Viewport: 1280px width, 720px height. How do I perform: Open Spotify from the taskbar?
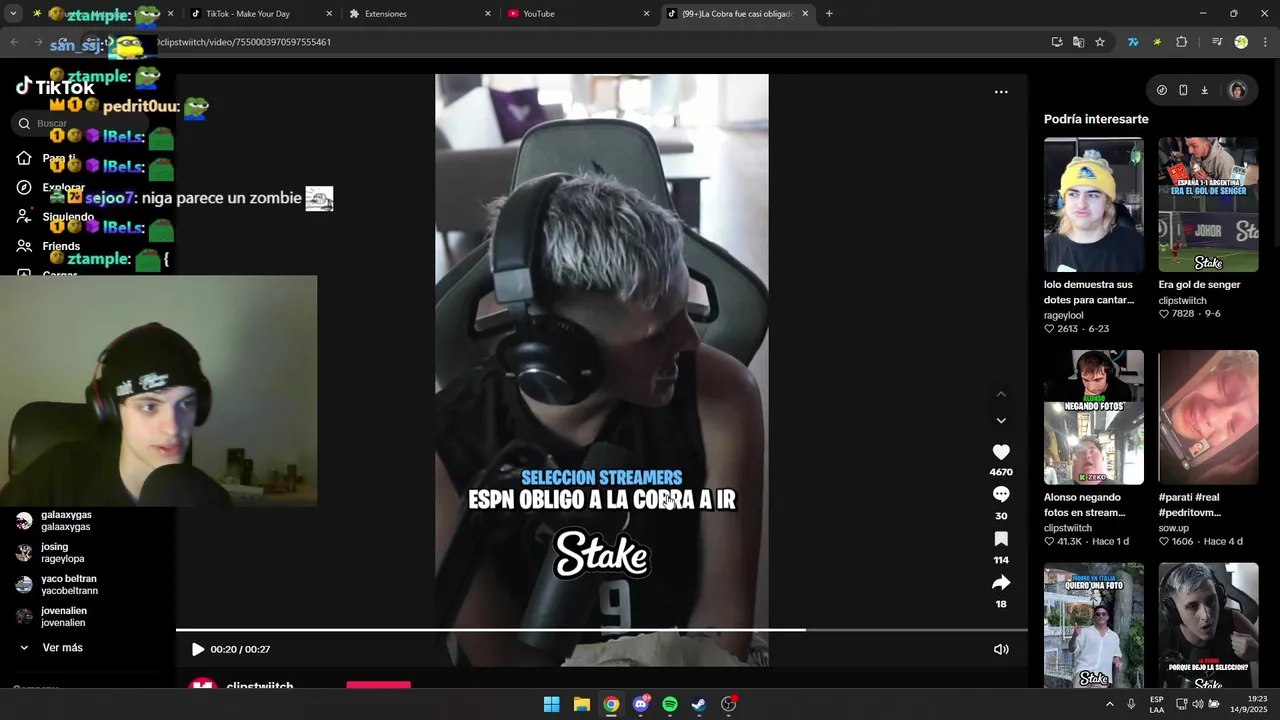[670, 704]
